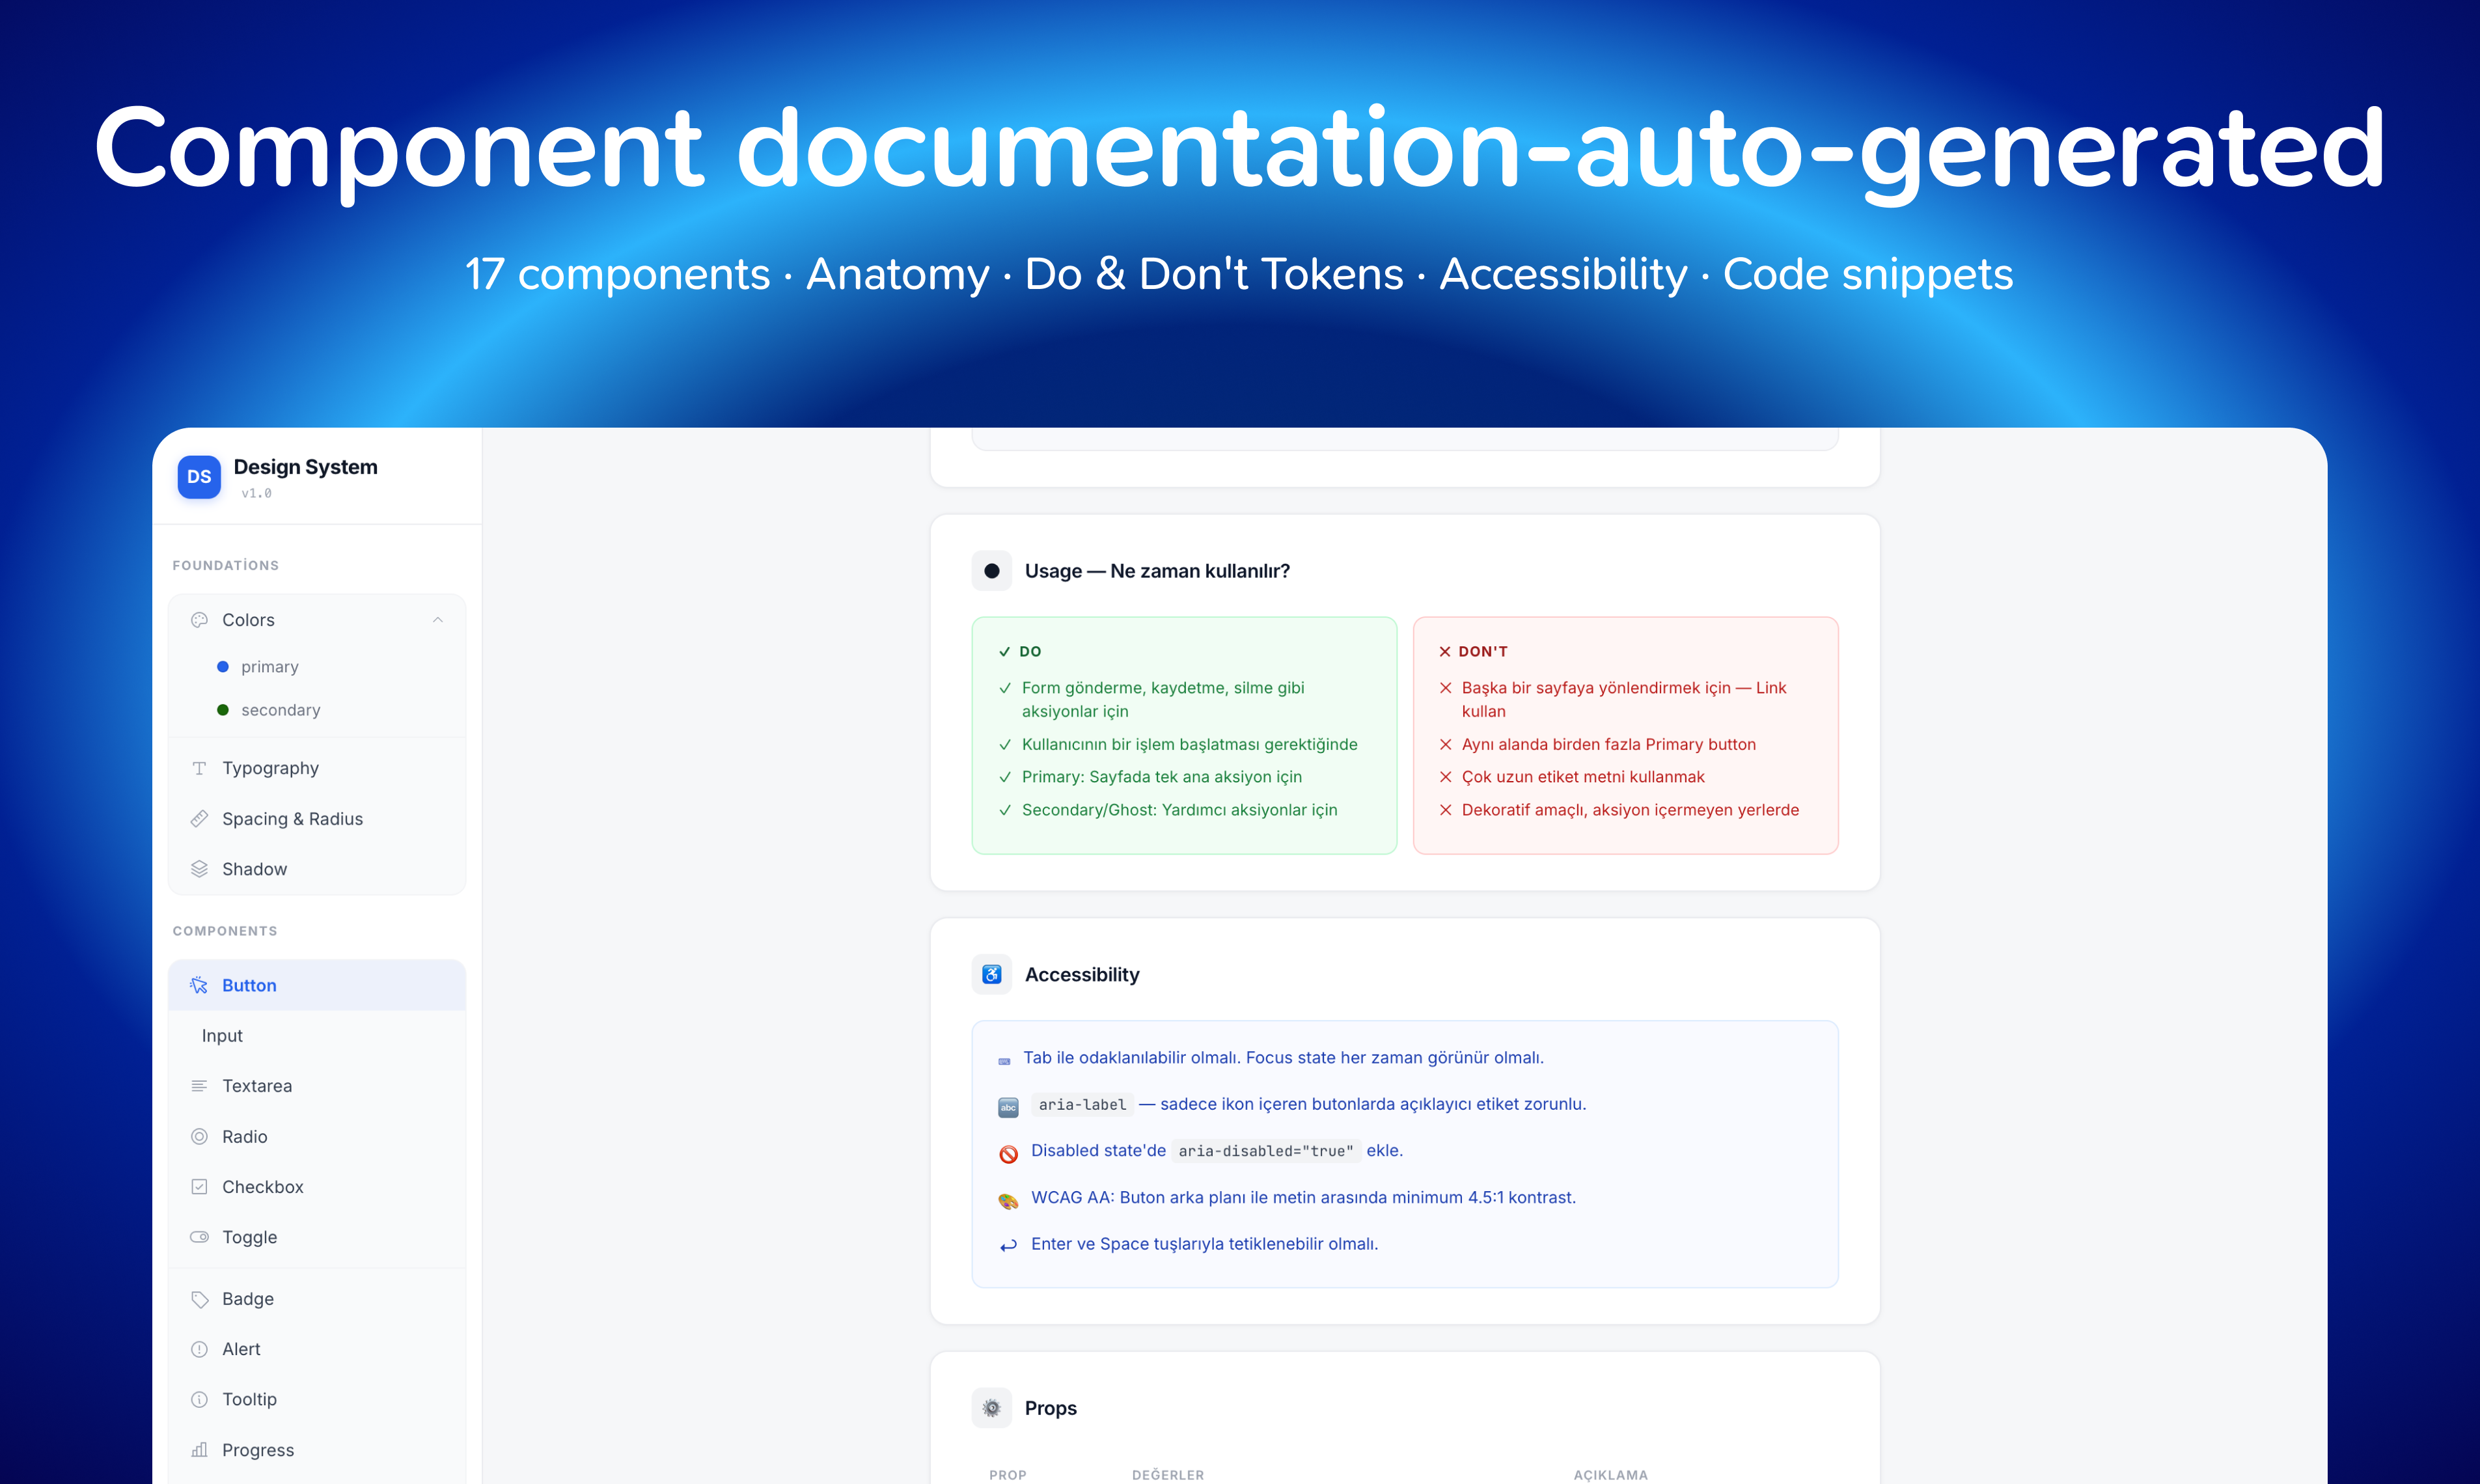Click the Tooltip info icon

[199, 1400]
